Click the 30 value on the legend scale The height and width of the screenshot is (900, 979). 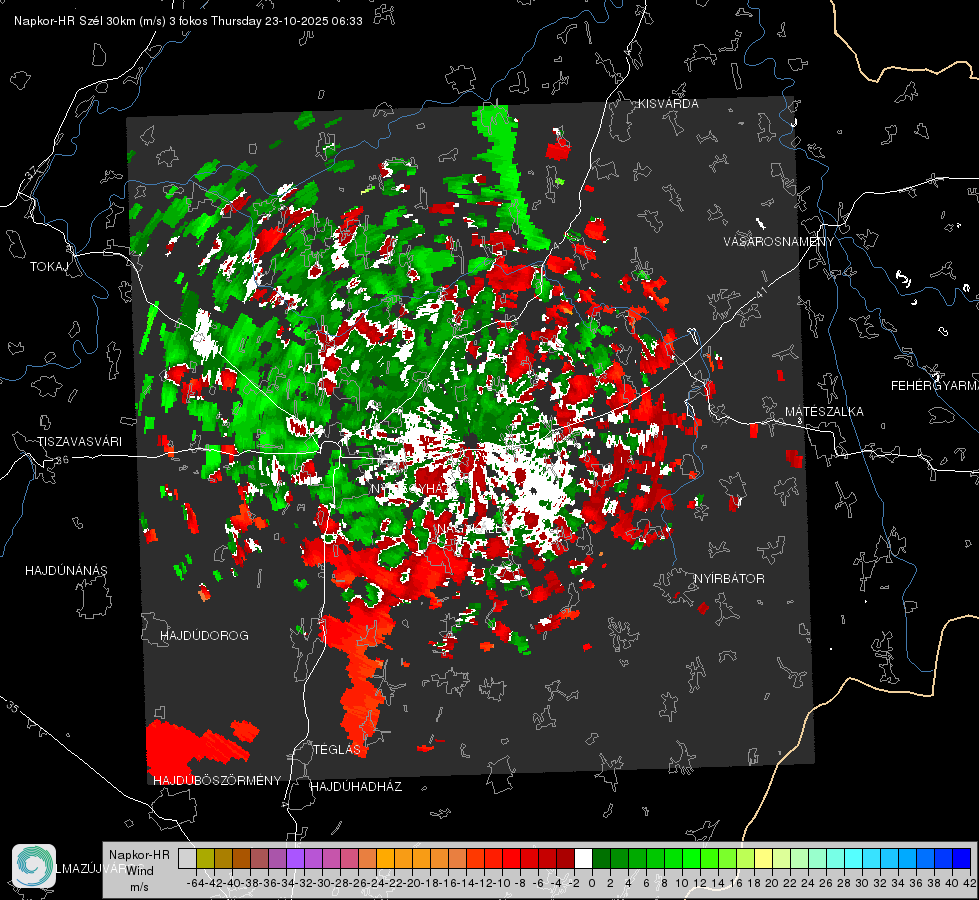(862, 883)
